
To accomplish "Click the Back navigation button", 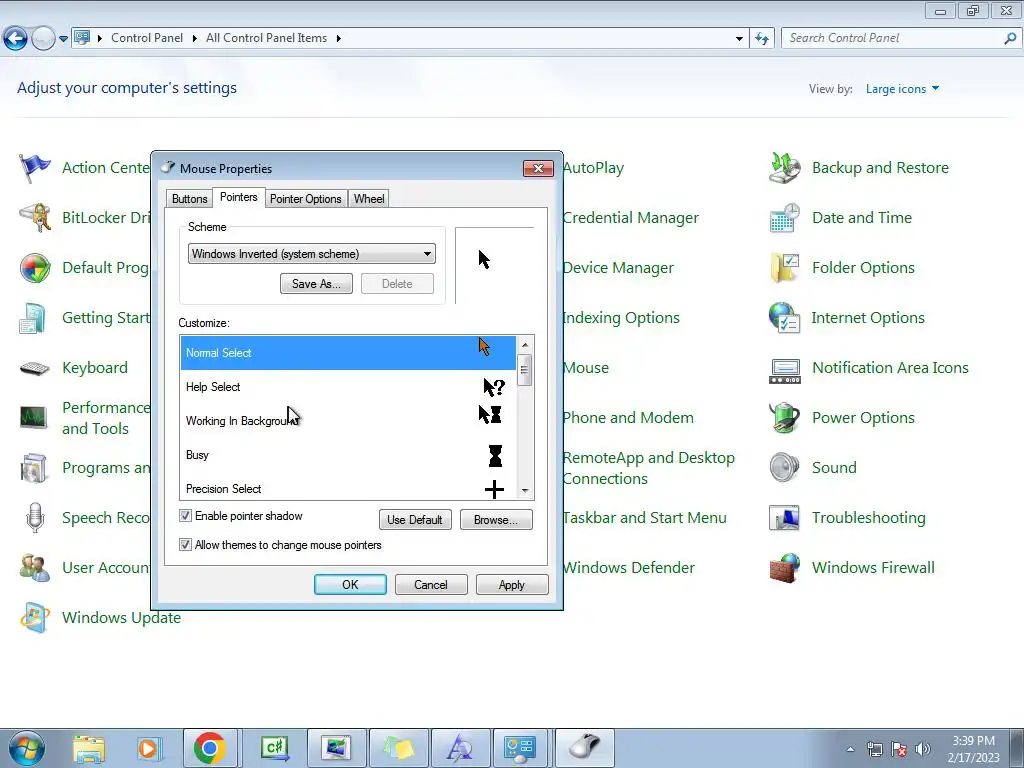I will click(16, 39).
